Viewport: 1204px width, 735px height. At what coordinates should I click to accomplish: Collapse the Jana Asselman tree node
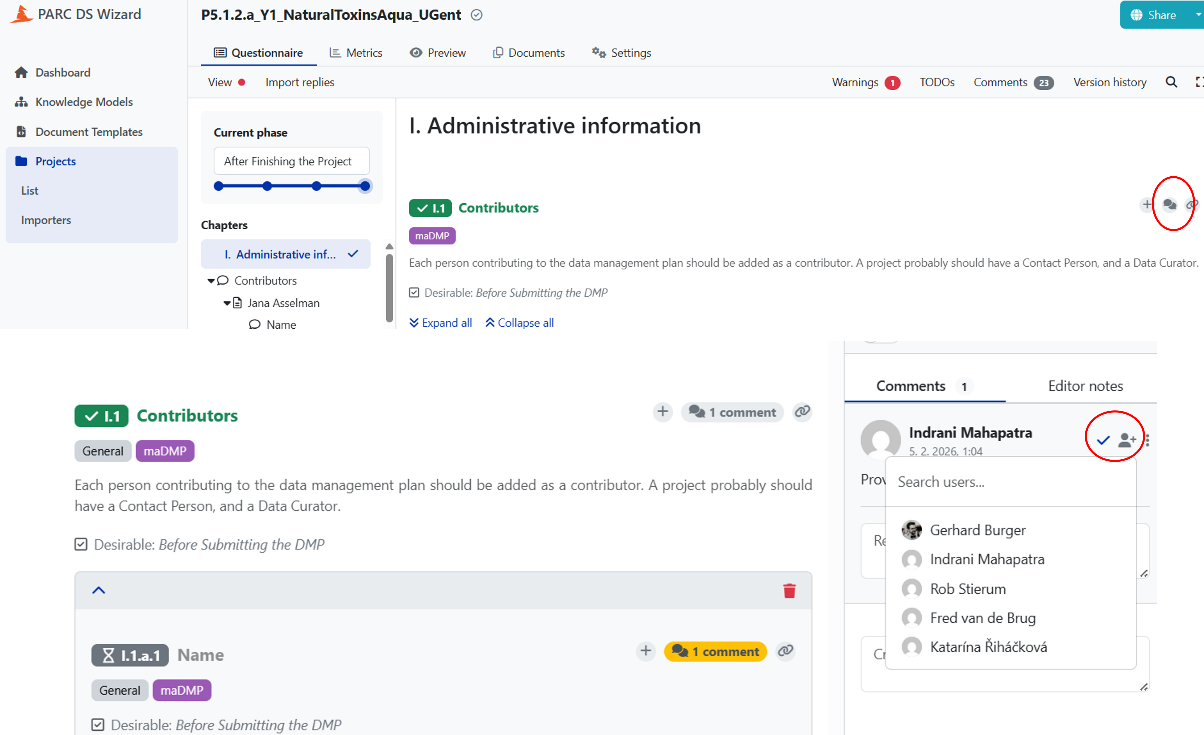point(227,303)
